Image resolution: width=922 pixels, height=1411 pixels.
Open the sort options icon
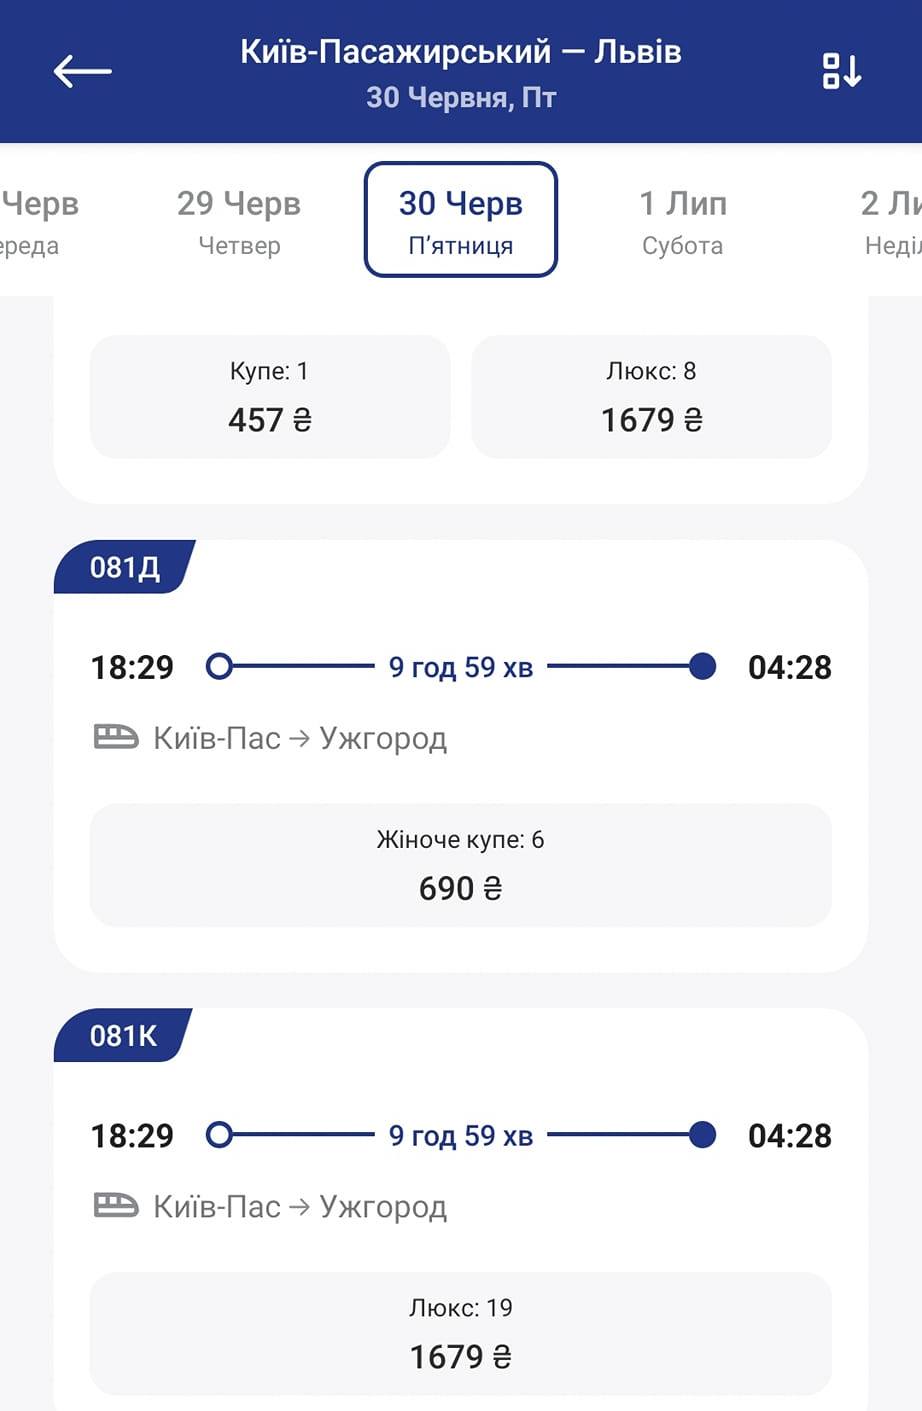(x=841, y=71)
